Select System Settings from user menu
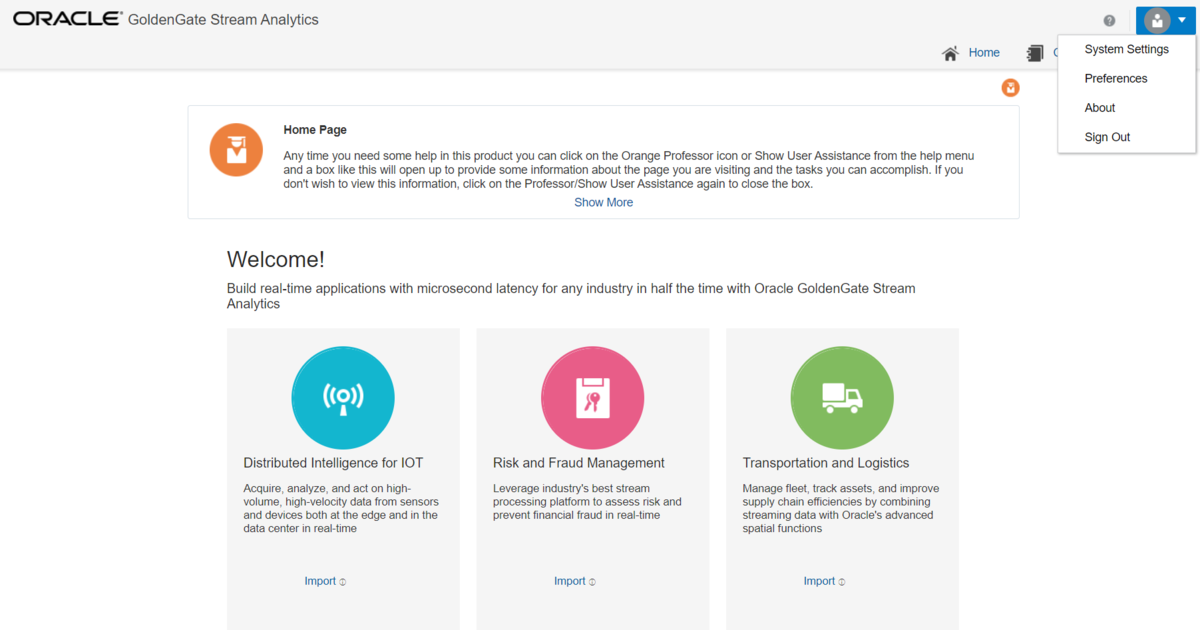Screen dimensions: 1200x630 coord(1126,49)
